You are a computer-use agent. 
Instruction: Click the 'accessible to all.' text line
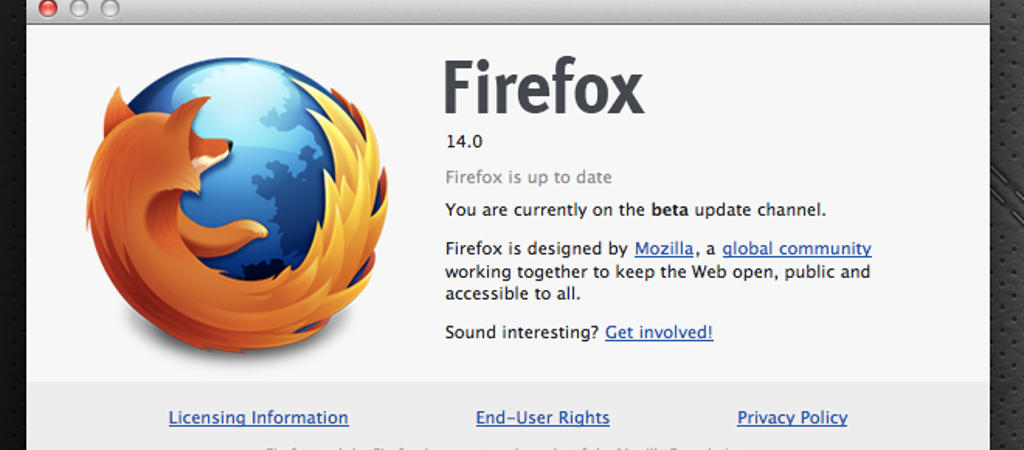coord(513,294)
